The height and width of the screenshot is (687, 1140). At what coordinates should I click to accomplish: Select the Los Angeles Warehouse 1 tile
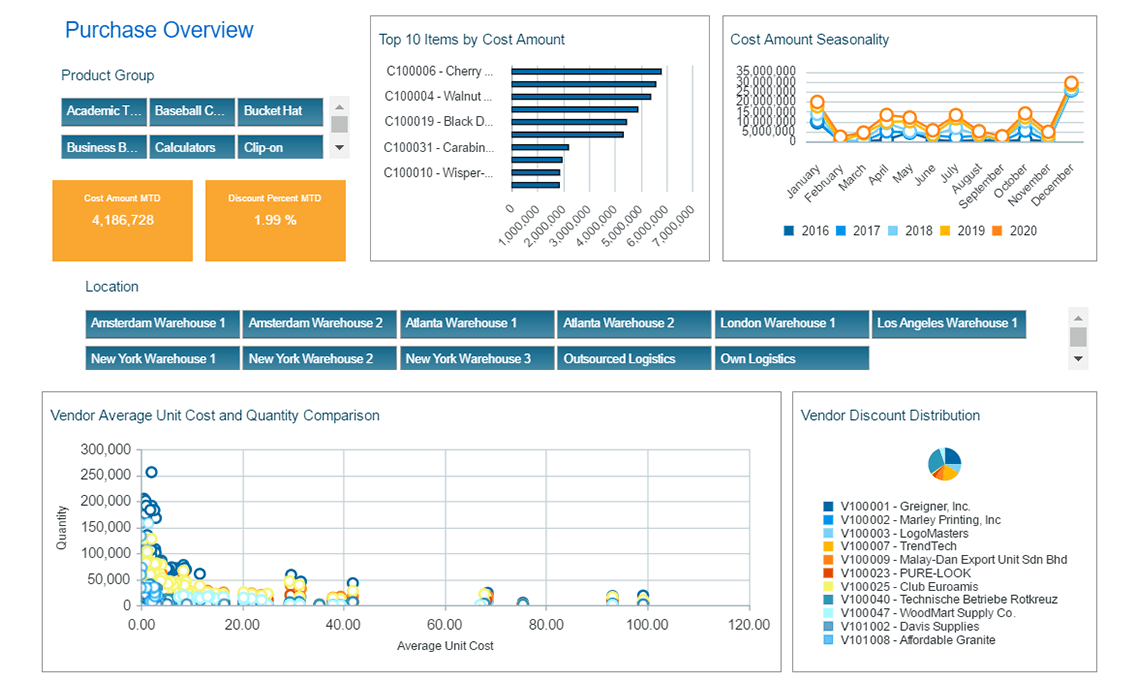click(x=948, y=323)
